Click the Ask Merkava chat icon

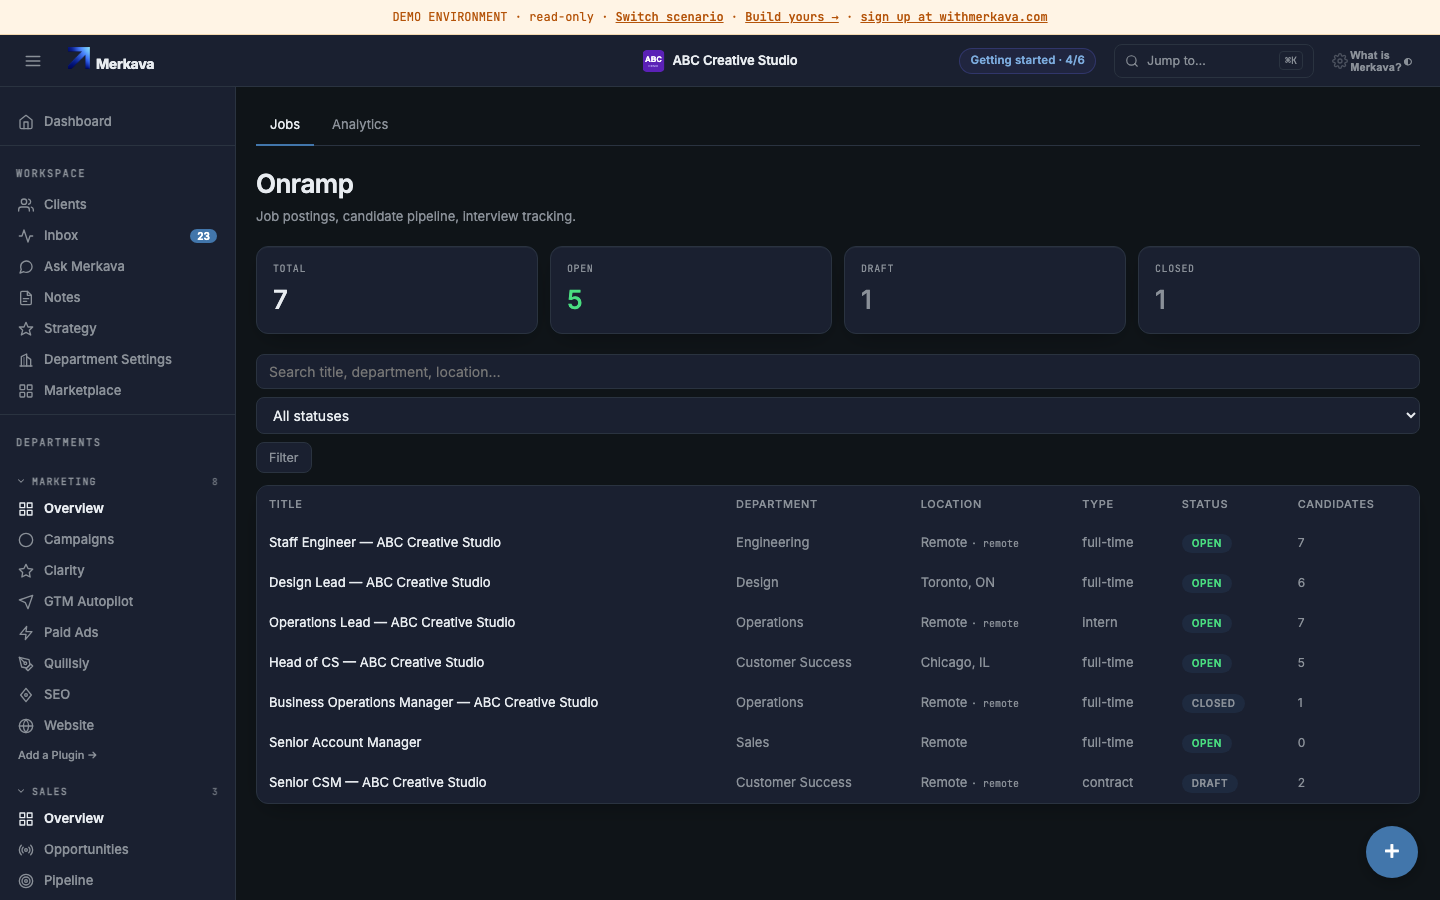tap(26, 267)
